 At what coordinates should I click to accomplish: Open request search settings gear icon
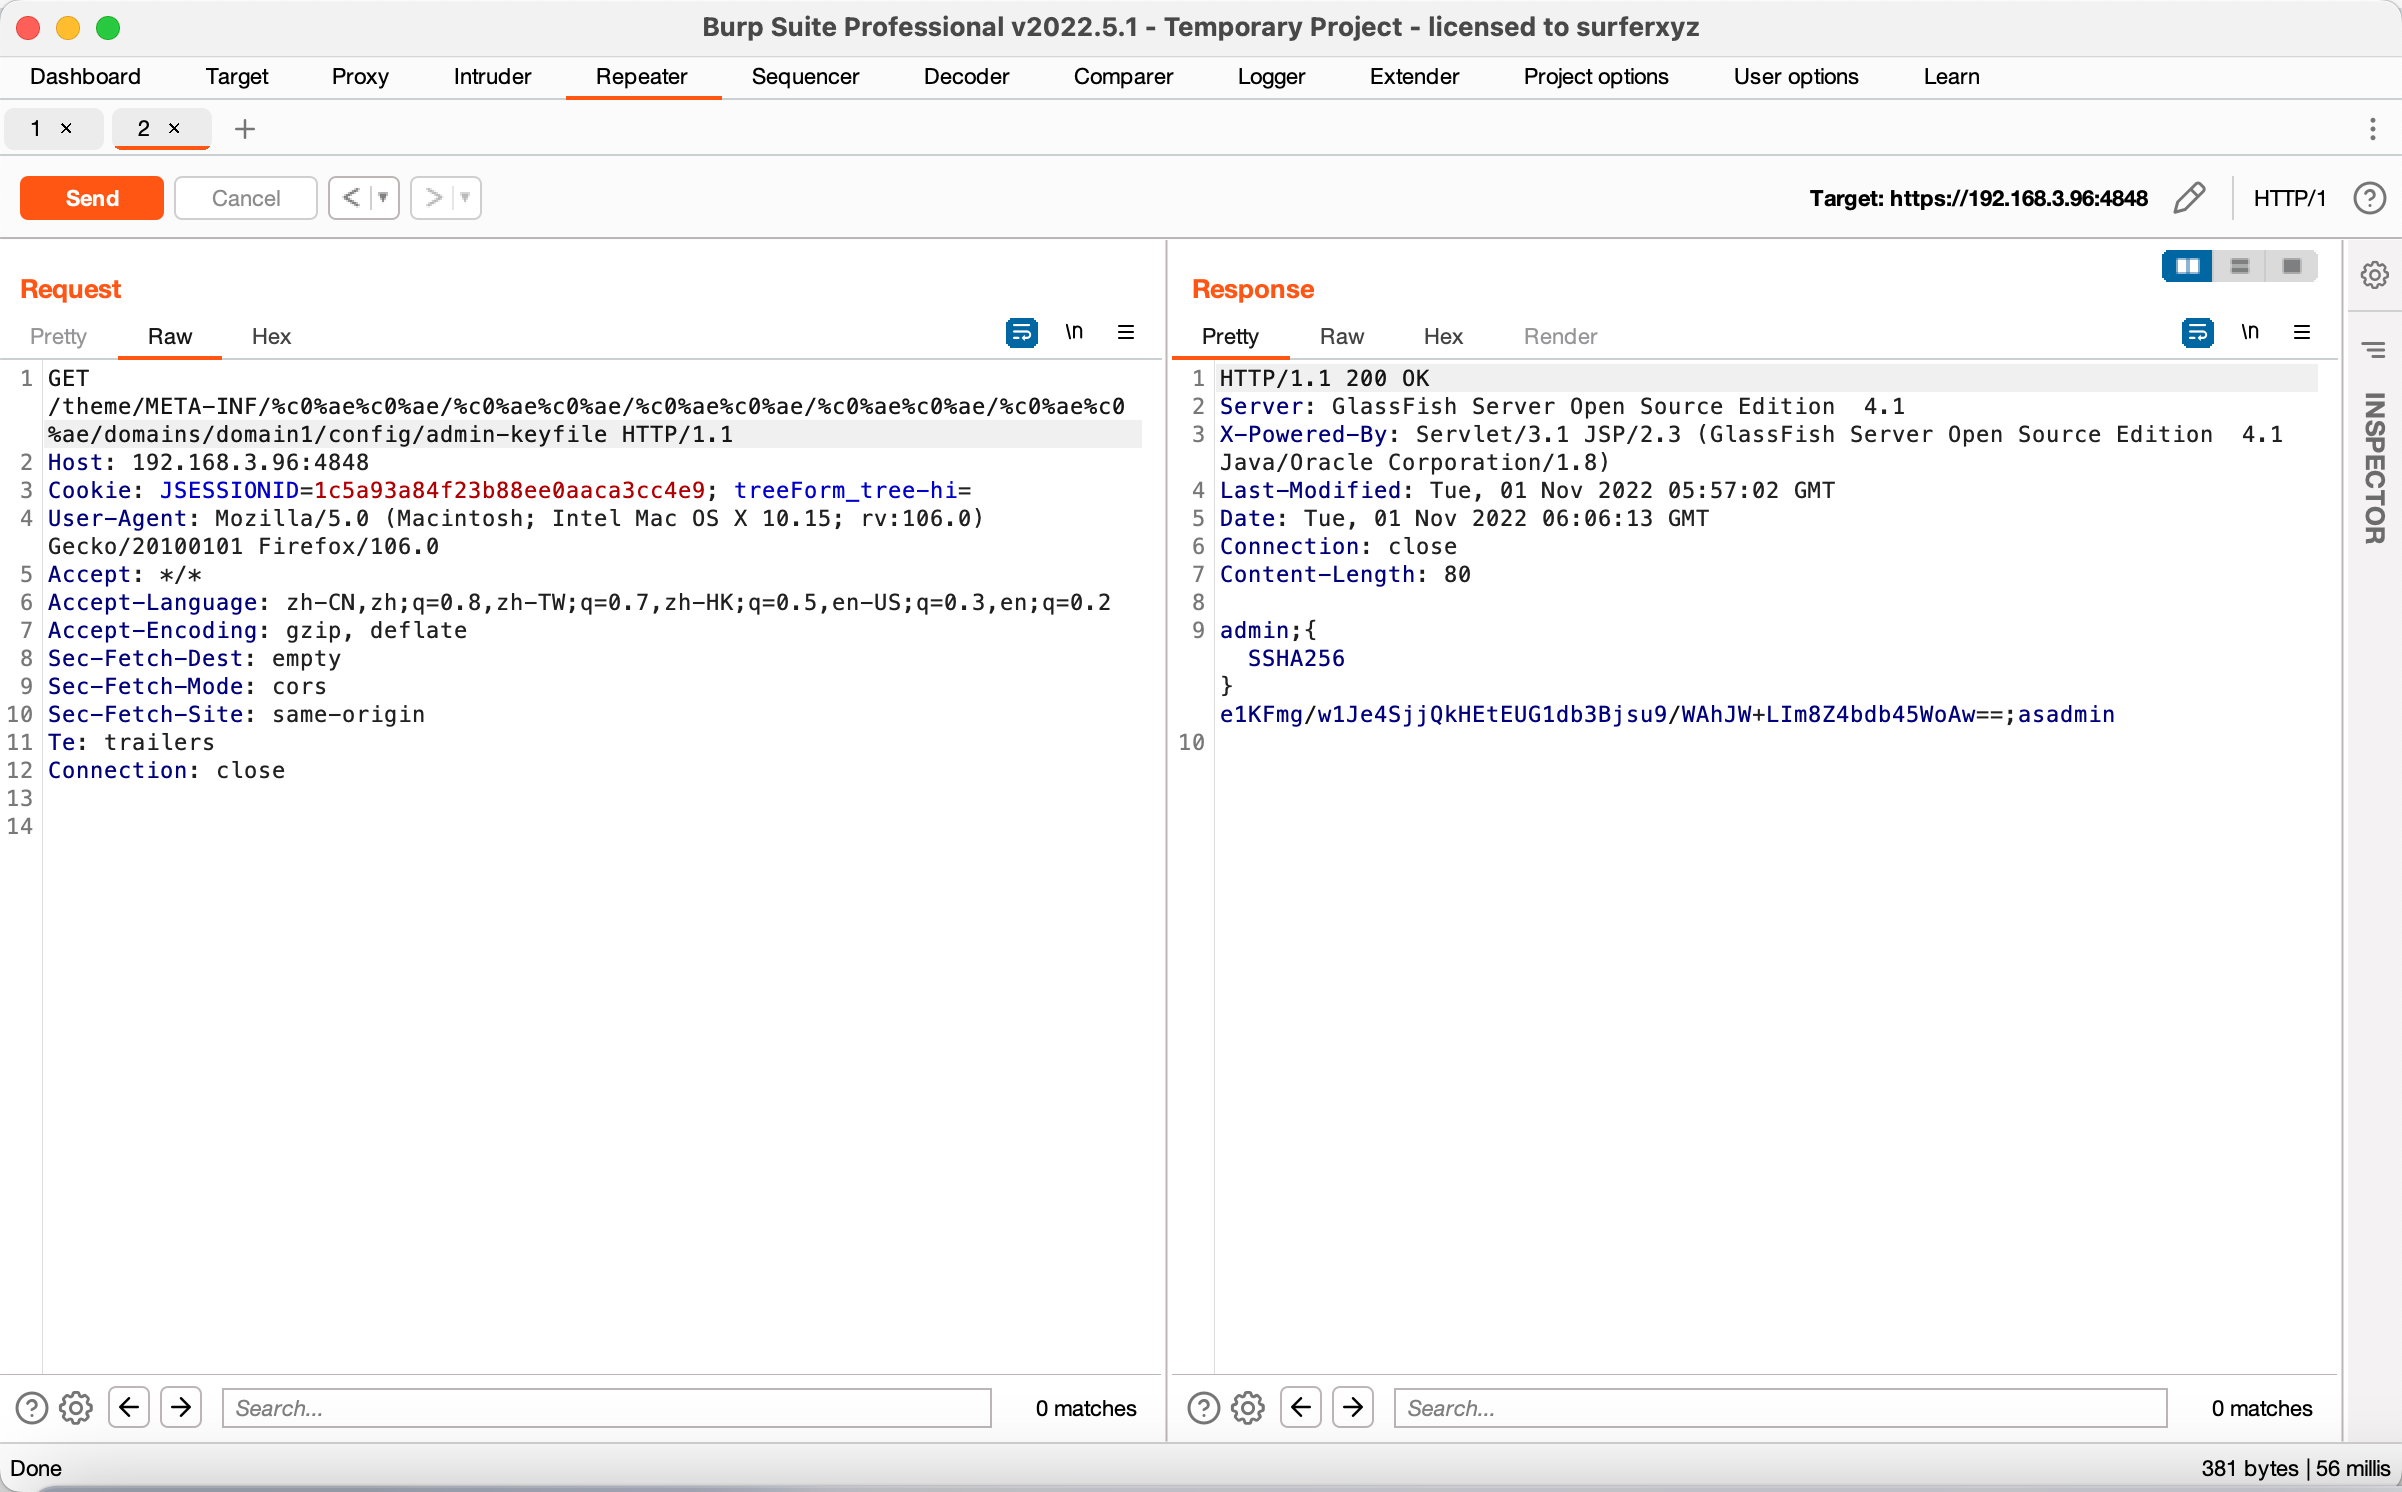click(x=76, y=1408)
